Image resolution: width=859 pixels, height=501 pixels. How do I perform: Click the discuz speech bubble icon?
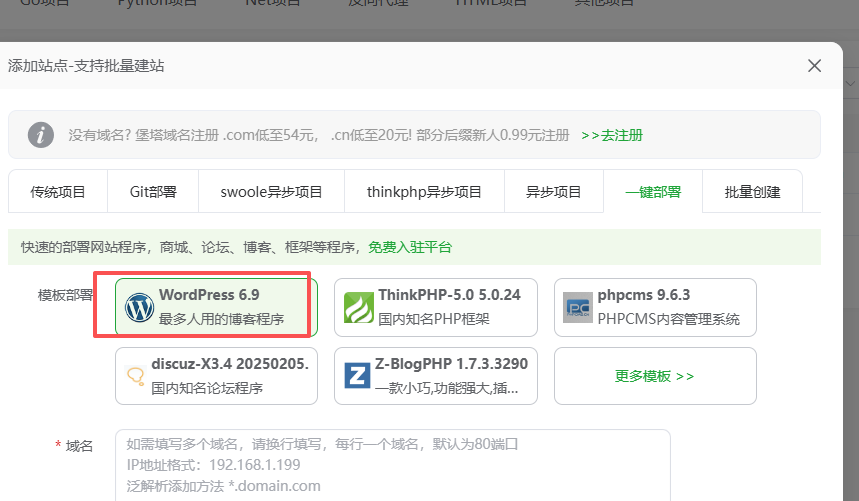pos(135,376)
